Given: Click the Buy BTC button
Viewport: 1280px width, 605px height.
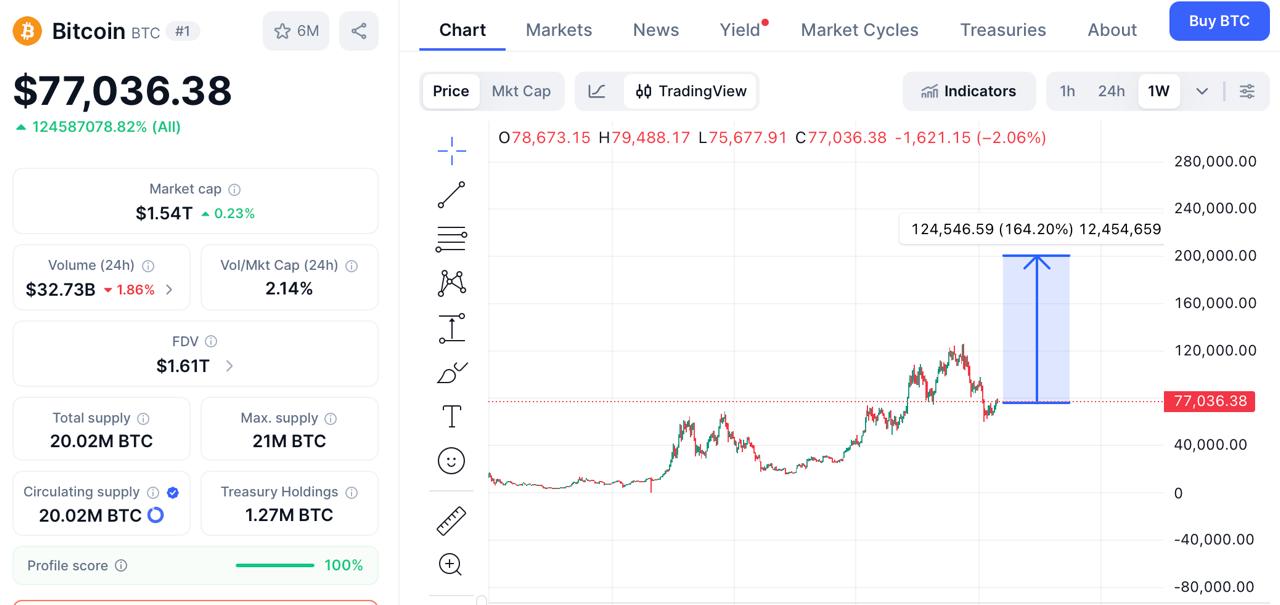Looking at the screenshot, I should [x=1219, y=21].
